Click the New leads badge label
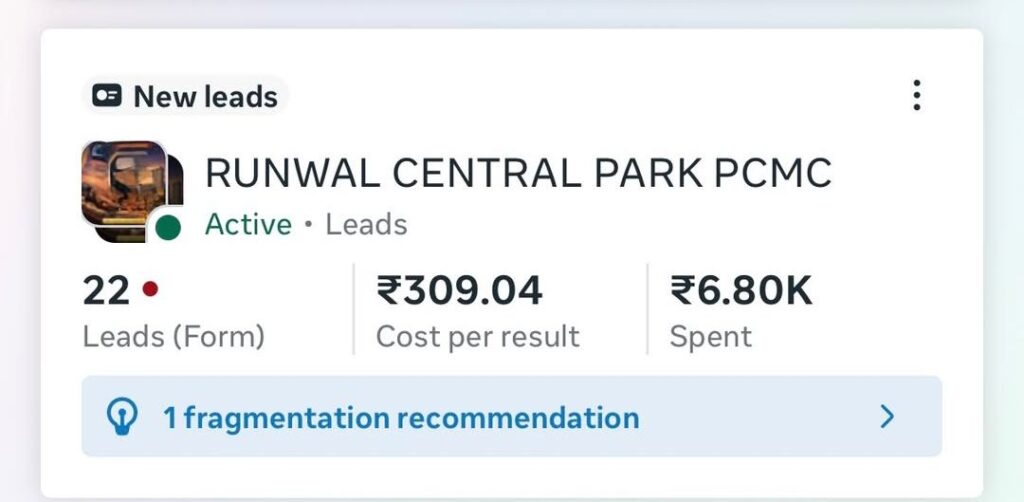Image resolution: width=1024 pixels, height=502 pixels. (x=205, y=96)
